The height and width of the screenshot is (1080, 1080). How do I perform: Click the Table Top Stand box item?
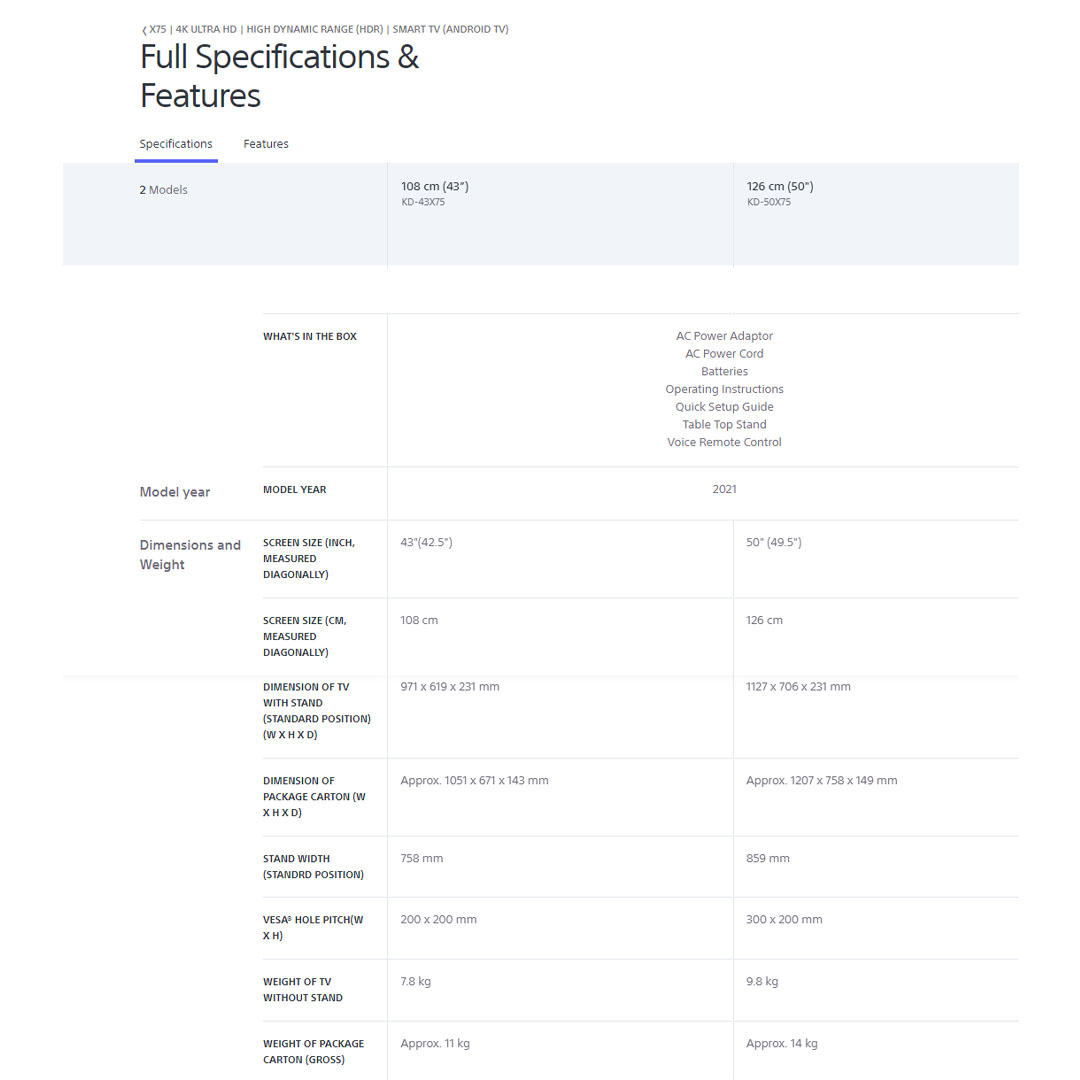click(724, 424)
